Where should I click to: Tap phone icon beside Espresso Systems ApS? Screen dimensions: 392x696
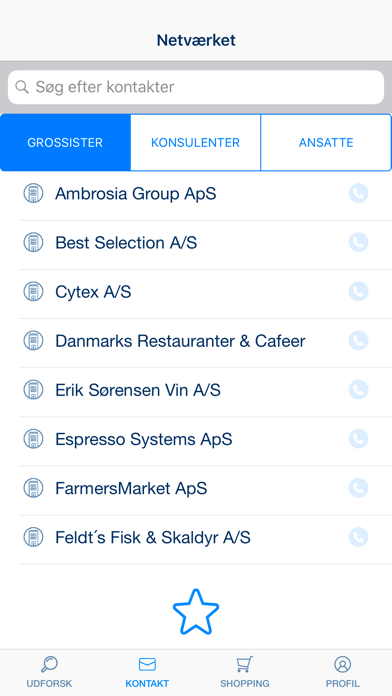point(358,439)
